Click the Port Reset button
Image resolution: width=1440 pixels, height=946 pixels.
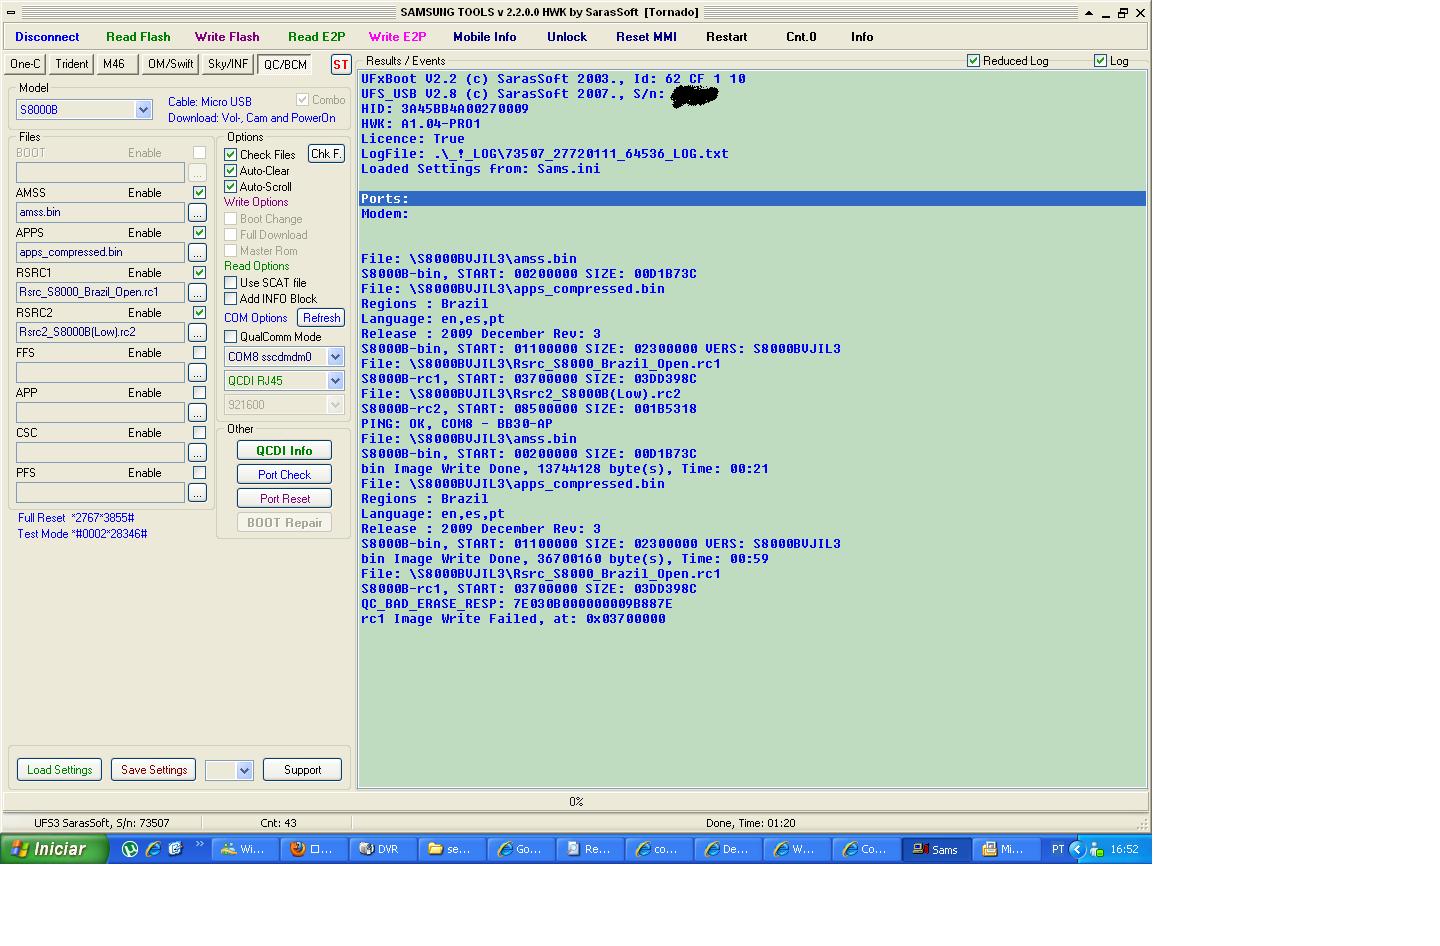point(284,499)
